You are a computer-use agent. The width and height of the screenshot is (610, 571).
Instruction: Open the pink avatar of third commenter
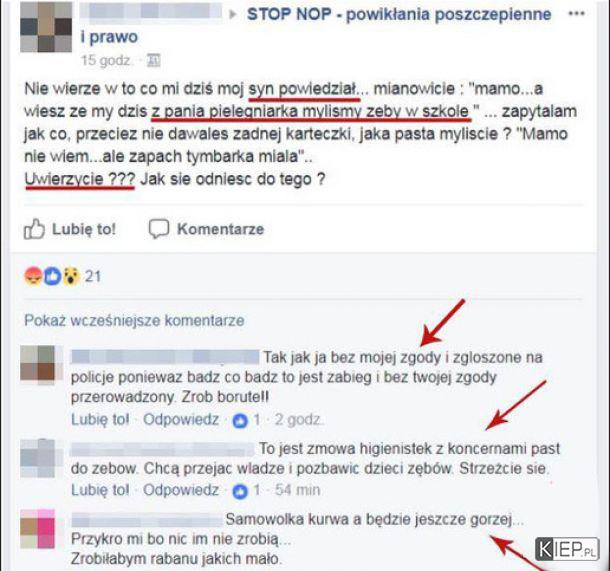point(38,529)
